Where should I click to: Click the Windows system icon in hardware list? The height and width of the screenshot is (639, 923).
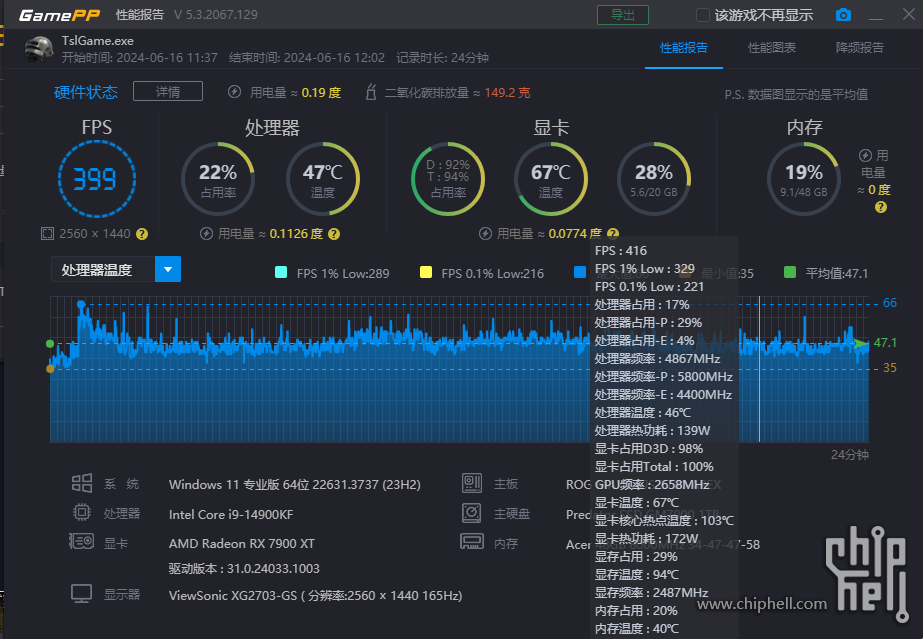(x=82, y=483)
